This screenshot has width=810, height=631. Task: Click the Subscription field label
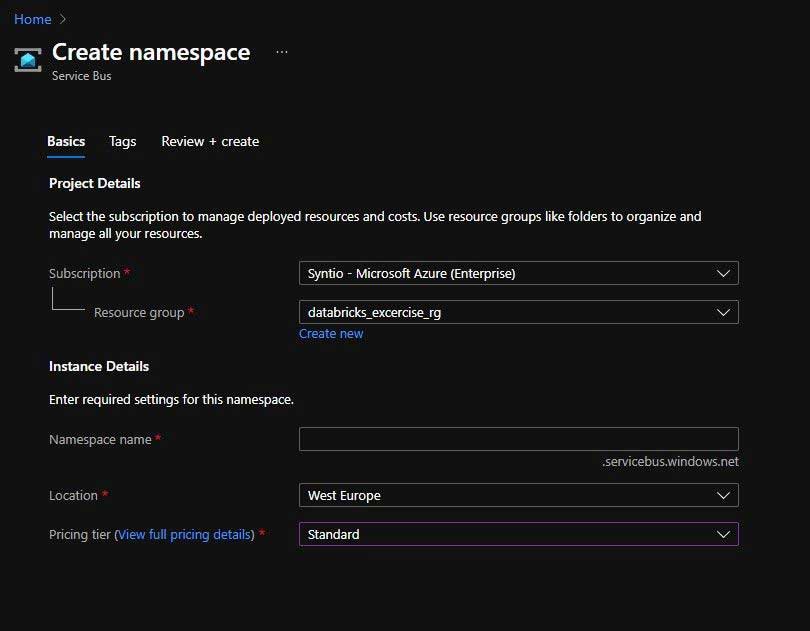(85, 273)
